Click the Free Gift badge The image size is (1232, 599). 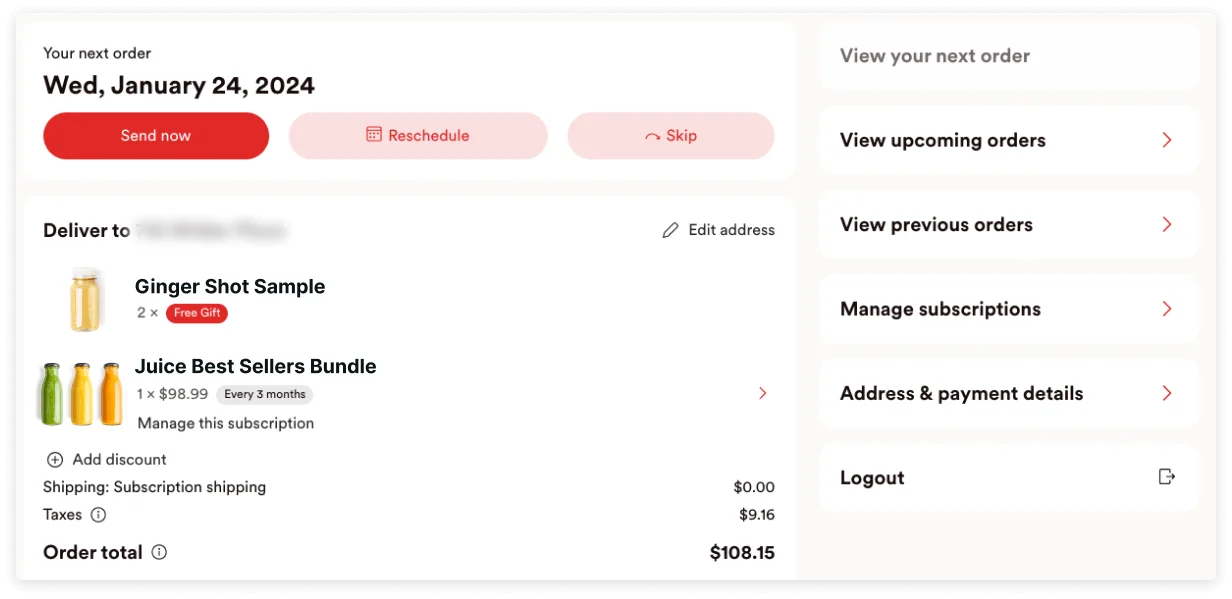(x=197, y=313)
